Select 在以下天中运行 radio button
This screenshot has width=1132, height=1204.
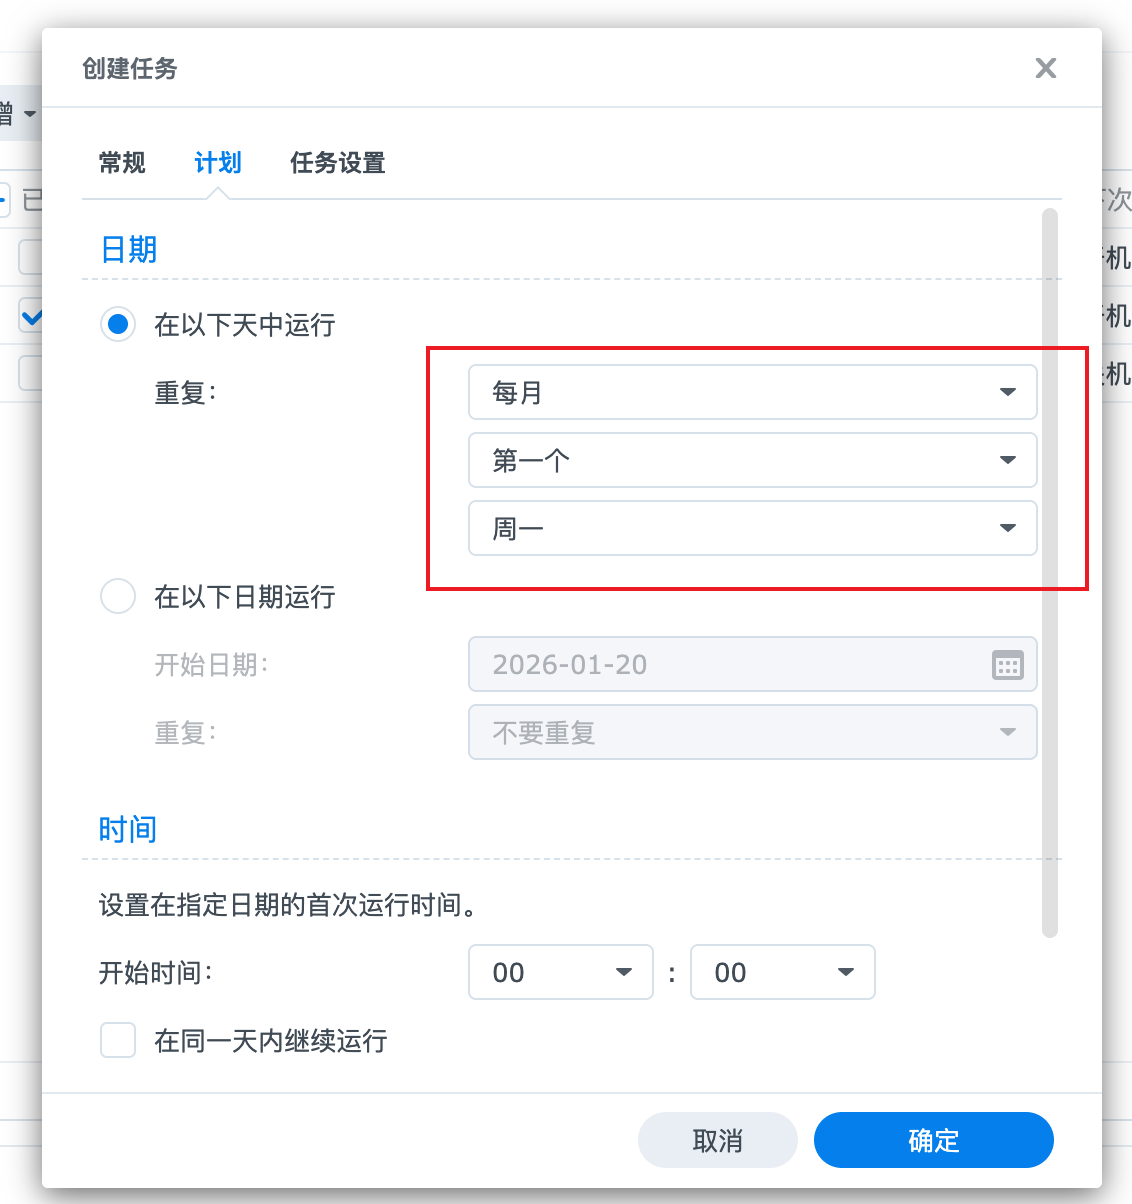point(118,324)
